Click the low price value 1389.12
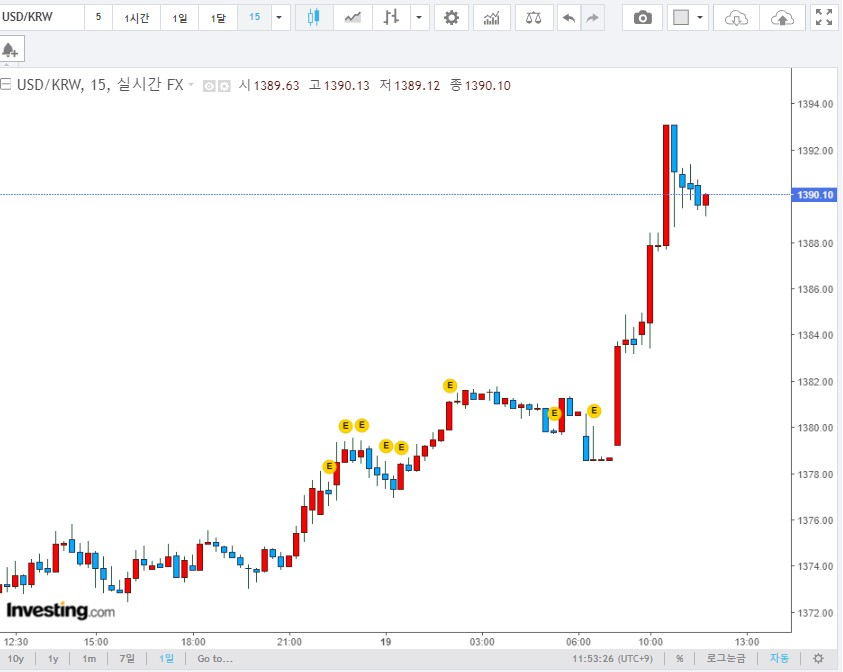The width and height of the screenshot is (843, 672). click(417, 85)
